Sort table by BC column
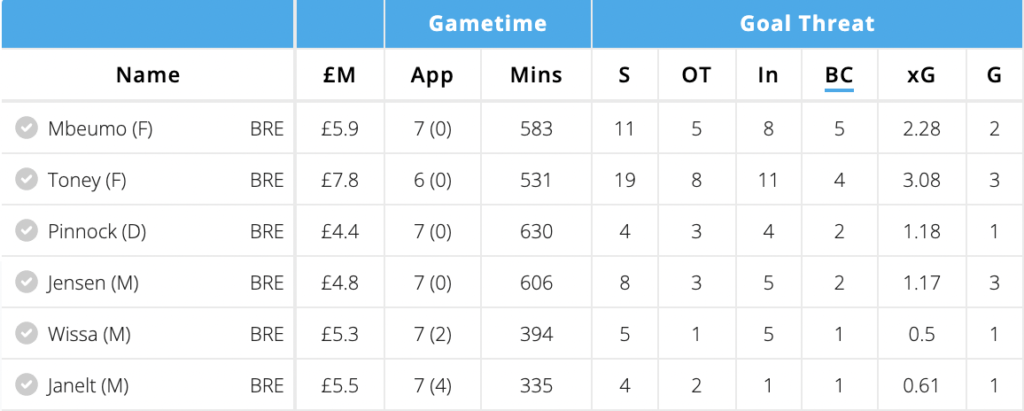Screen dimensions: 1024x411 pyautogui.click(x=839, y=75)
